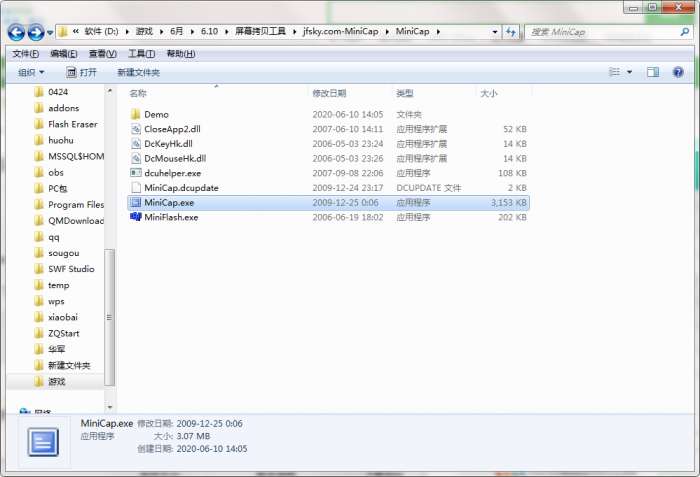The image size is (700, 477).
Task: Open the 文件(F) menu
Action: 25,54
